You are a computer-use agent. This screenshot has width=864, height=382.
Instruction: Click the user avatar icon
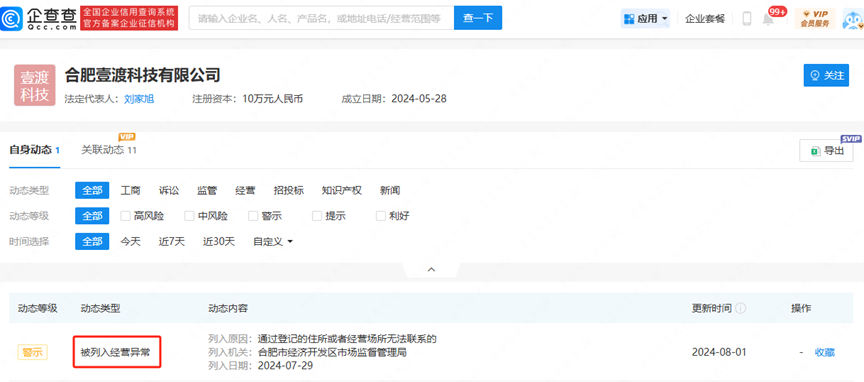point(853,20)
